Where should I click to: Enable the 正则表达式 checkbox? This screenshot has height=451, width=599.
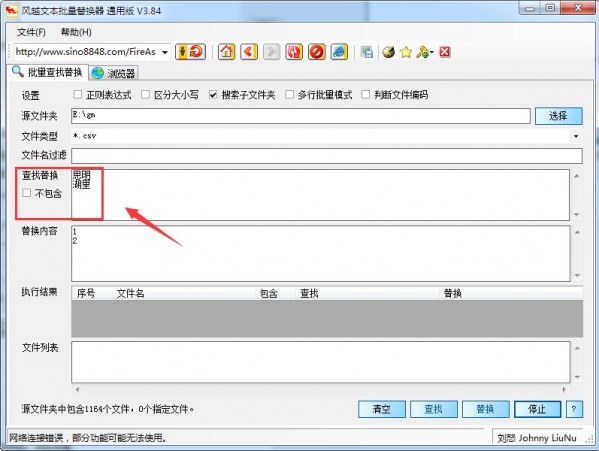click(78, 94)
